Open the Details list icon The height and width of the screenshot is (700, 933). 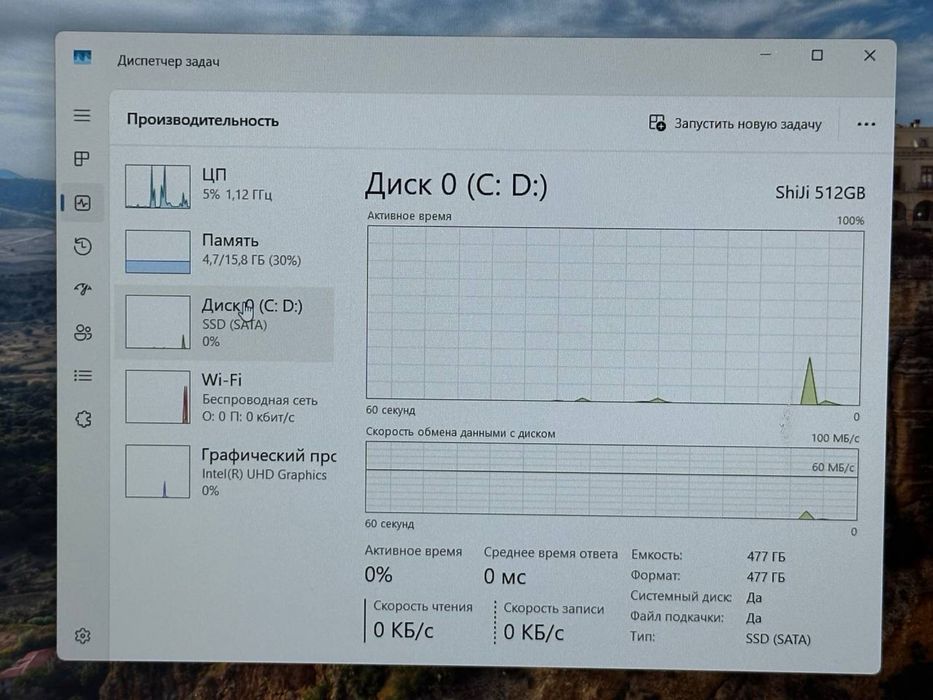(x=83, y=376)
